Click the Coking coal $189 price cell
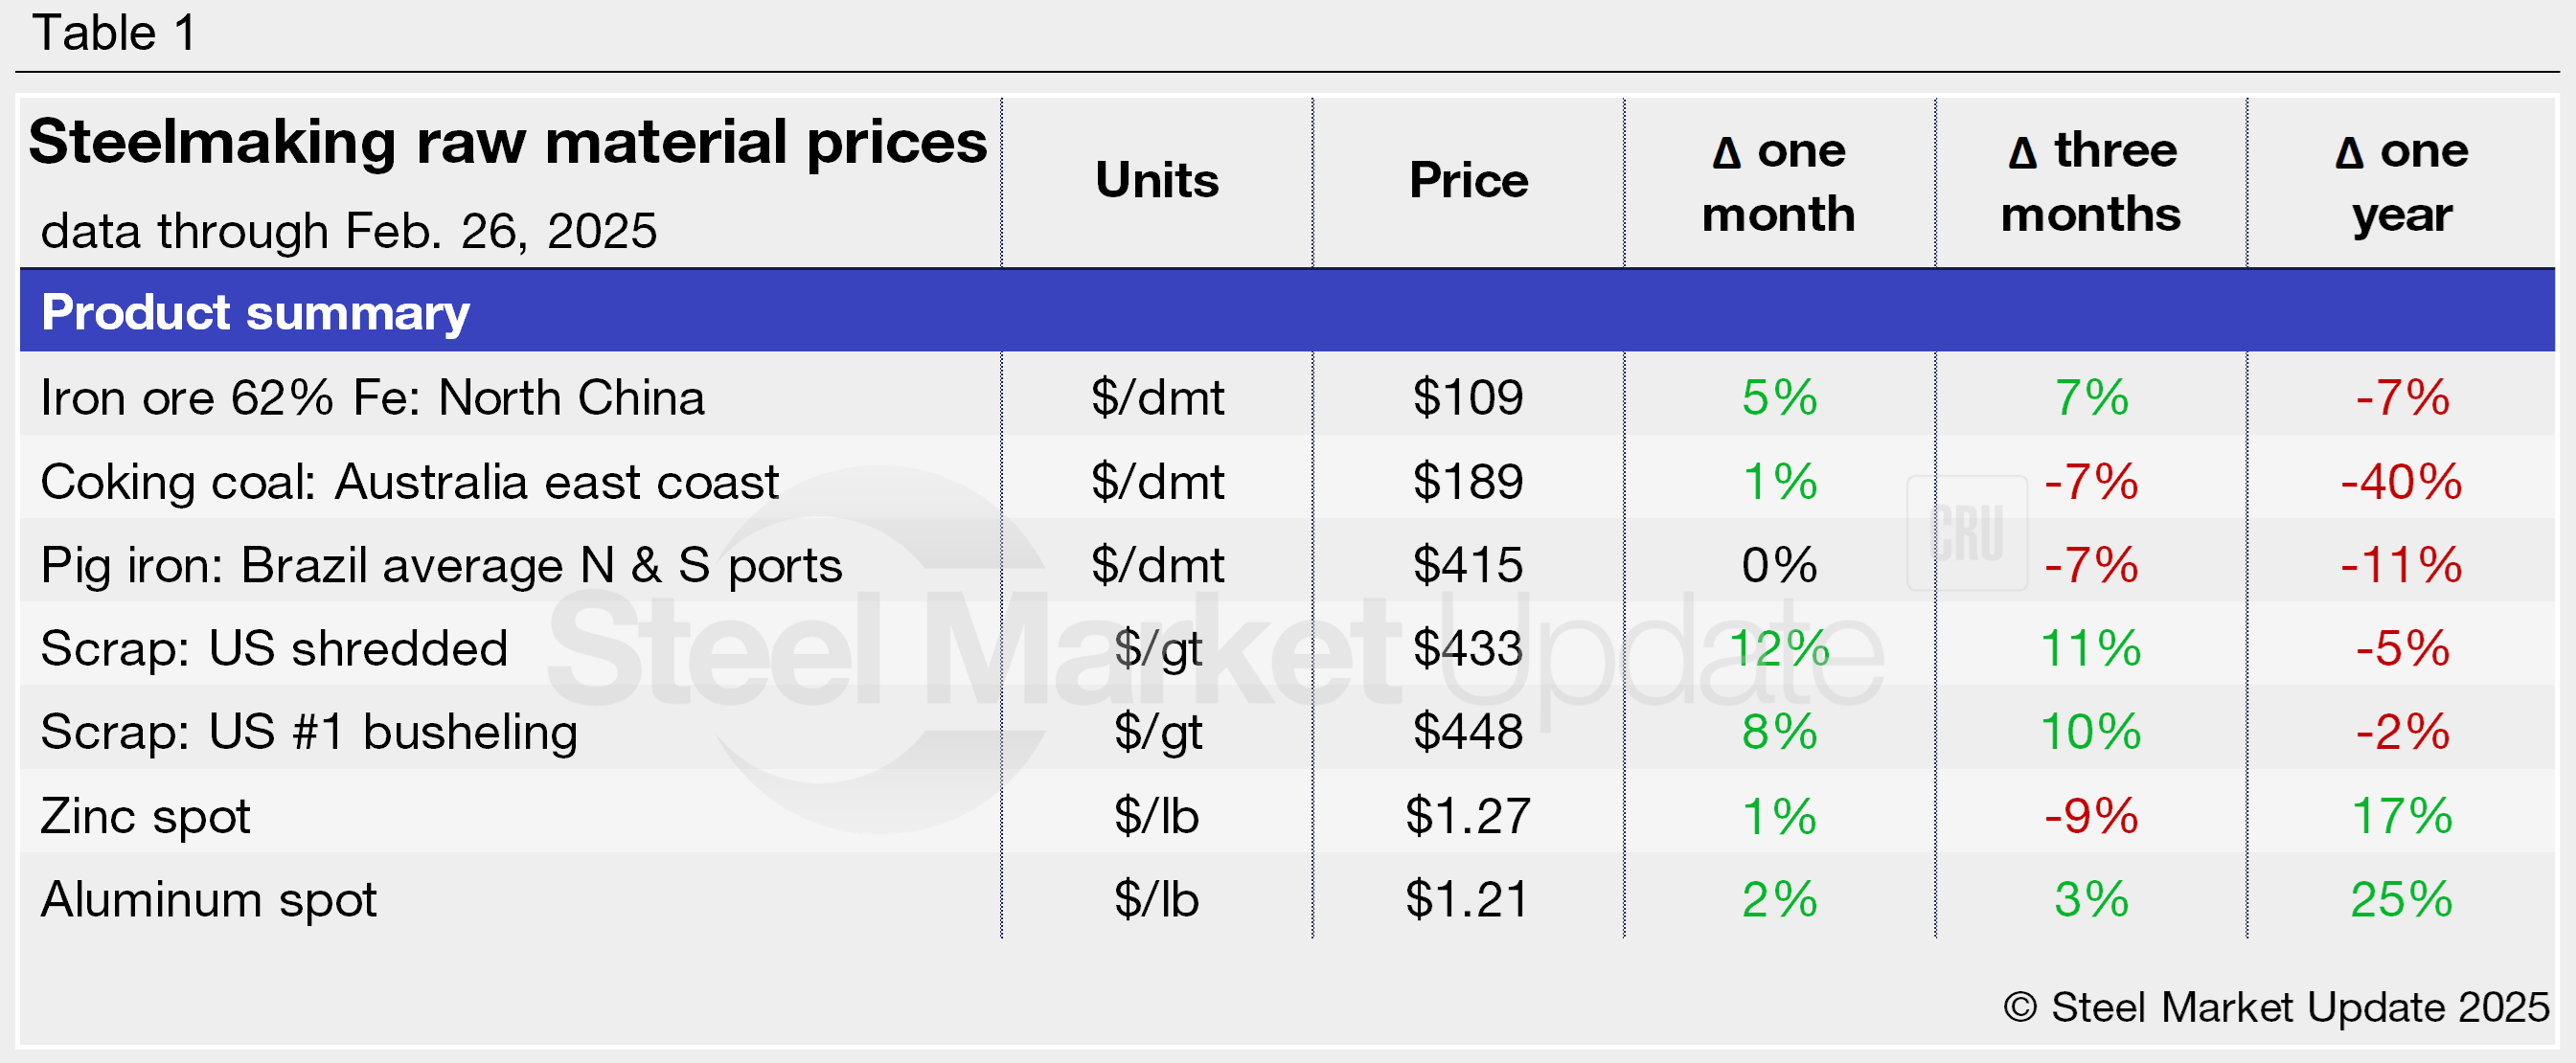2576x1063 pixels. (x=1468, y=482)
